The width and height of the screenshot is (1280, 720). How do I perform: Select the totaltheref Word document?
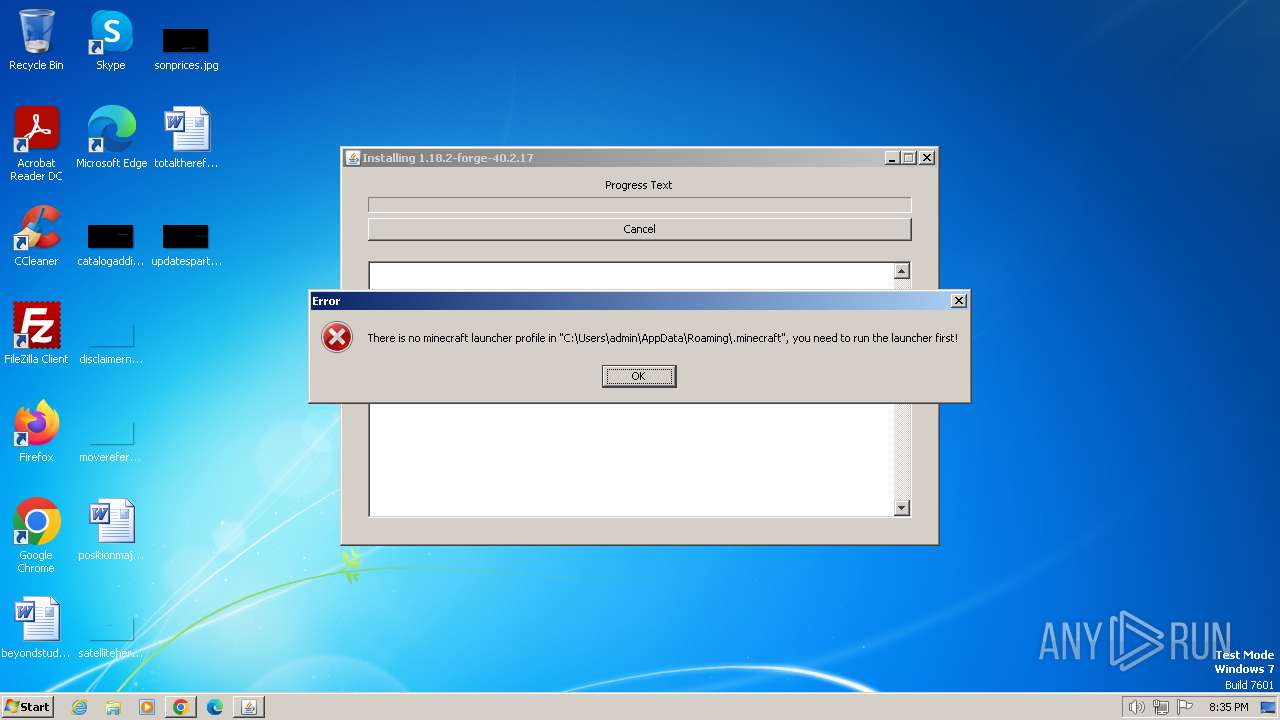pyautogui.click(x=186, y=138)
